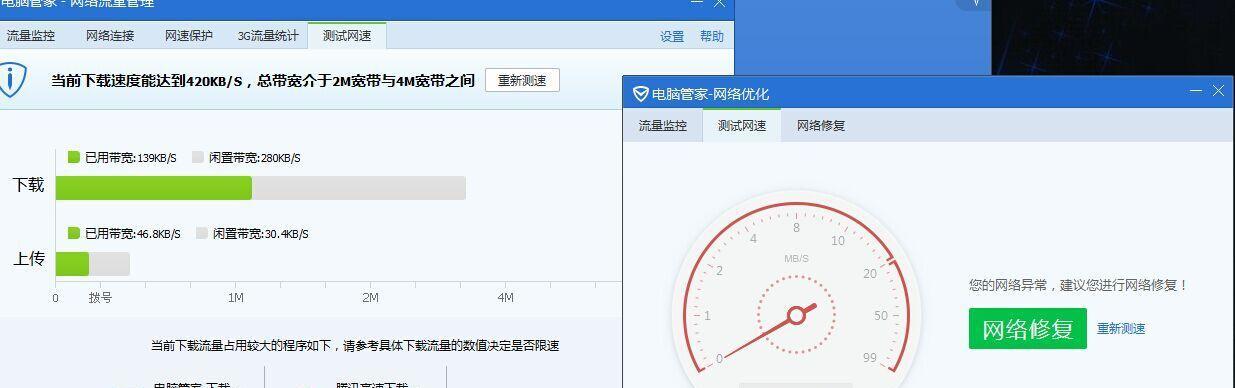Select 测试网速 tab in 网络流量管理 window

click(347, 36)
